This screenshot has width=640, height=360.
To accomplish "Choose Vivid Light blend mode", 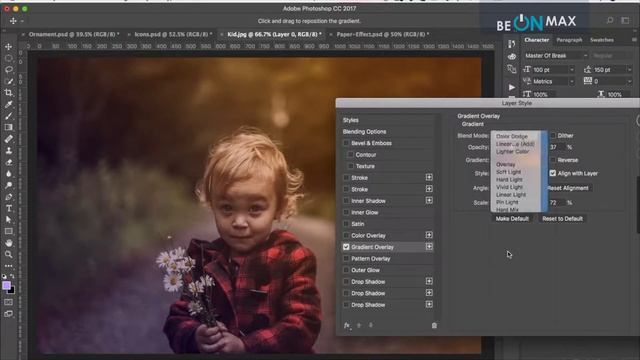I will (509, 187).
